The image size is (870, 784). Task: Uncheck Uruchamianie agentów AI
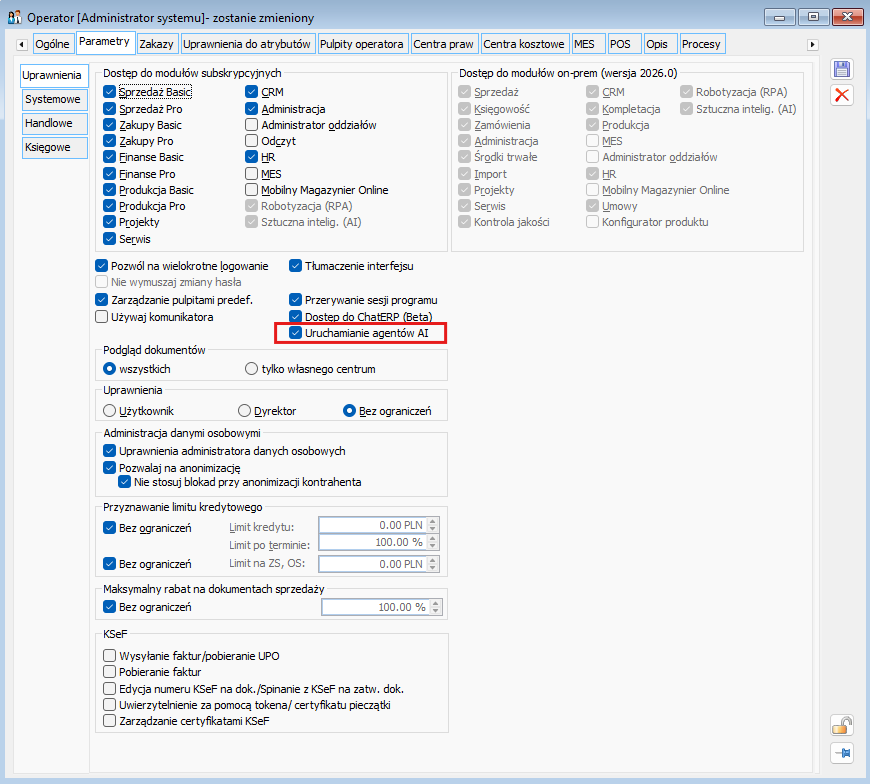[x=296, y=333]
